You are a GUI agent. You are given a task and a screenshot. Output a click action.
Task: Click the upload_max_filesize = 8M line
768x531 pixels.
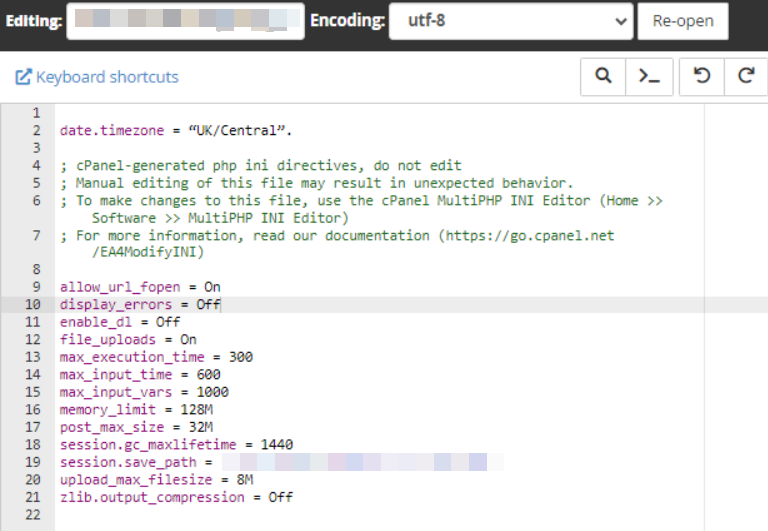point(157,480)
